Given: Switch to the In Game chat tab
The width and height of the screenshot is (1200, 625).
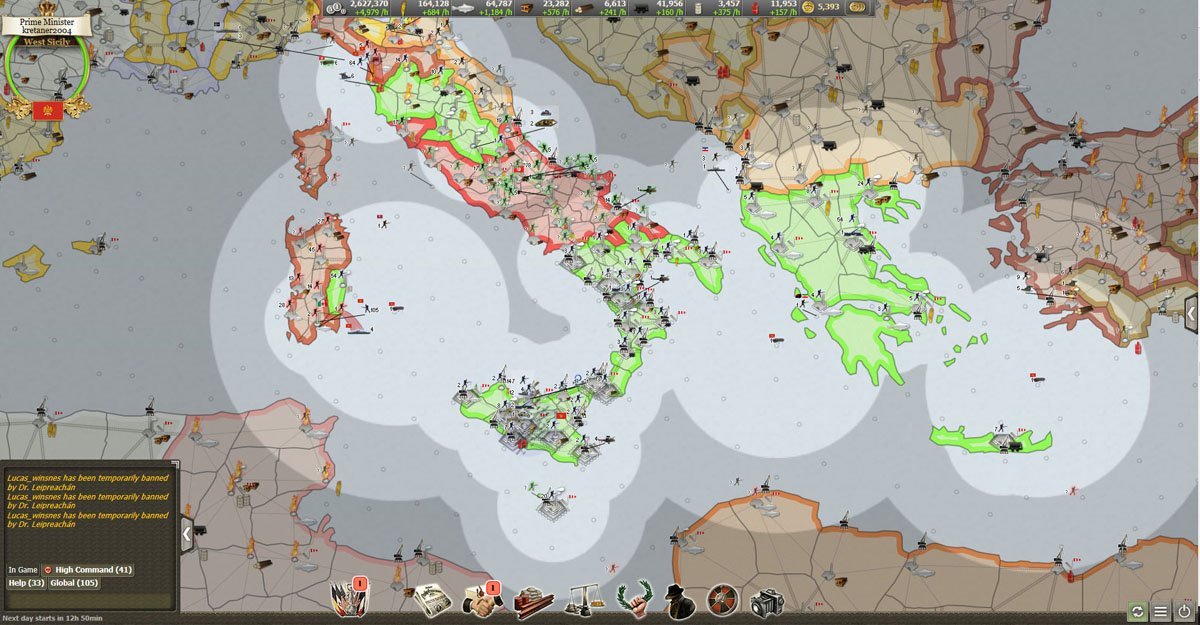Looking at the screenshot, I should 22,569.
